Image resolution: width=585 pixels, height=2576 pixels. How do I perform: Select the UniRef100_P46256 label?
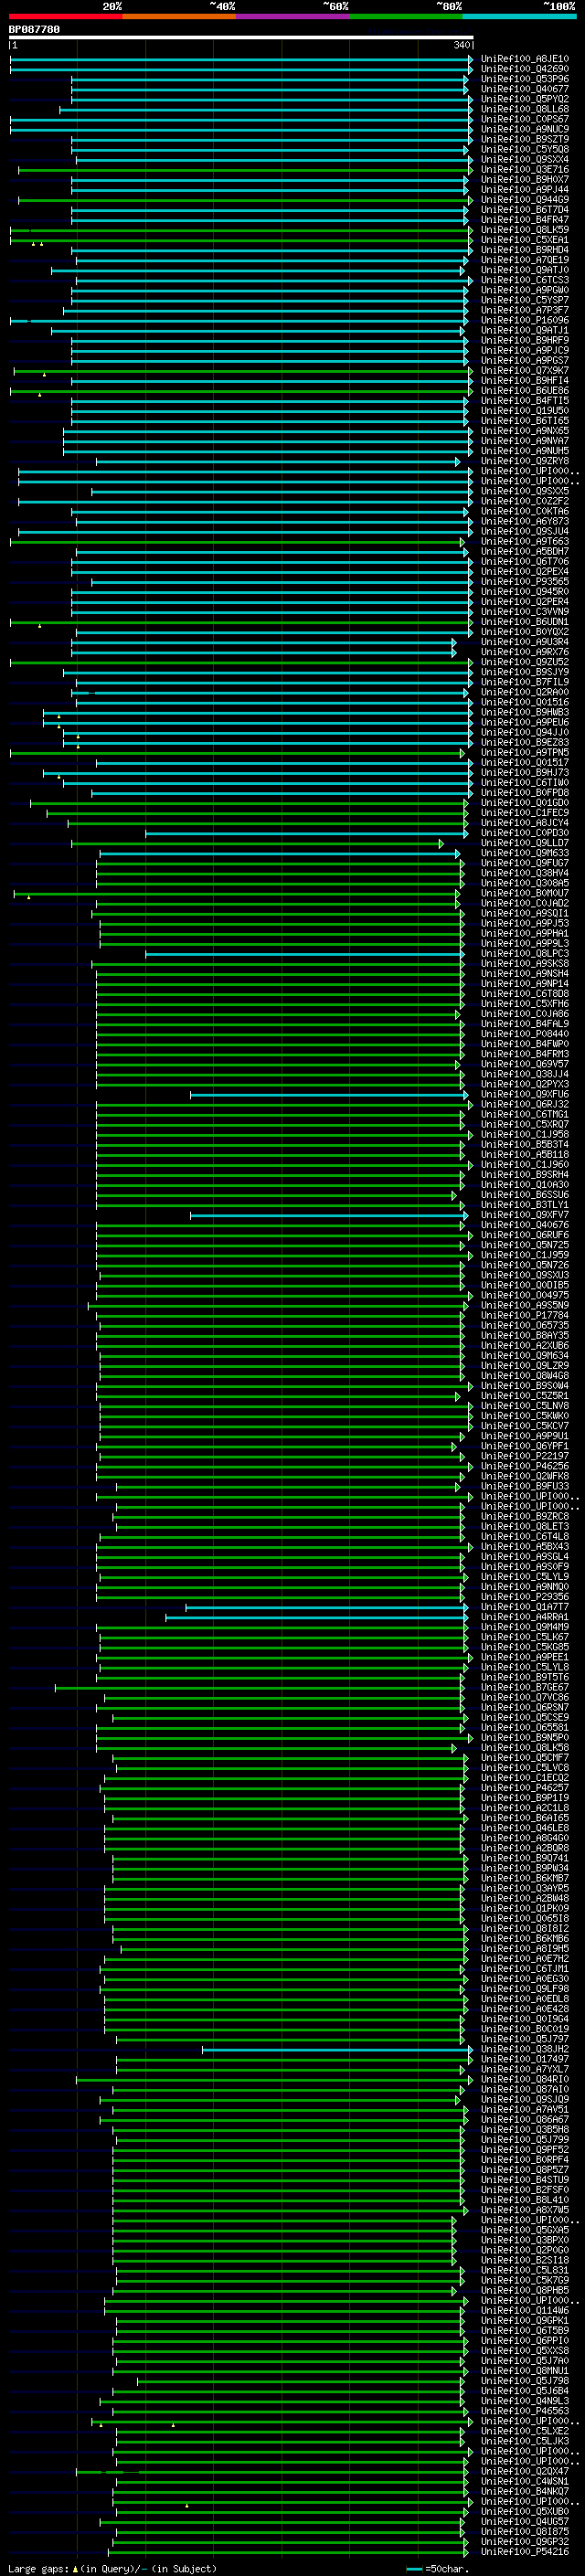pos(524,1466)
